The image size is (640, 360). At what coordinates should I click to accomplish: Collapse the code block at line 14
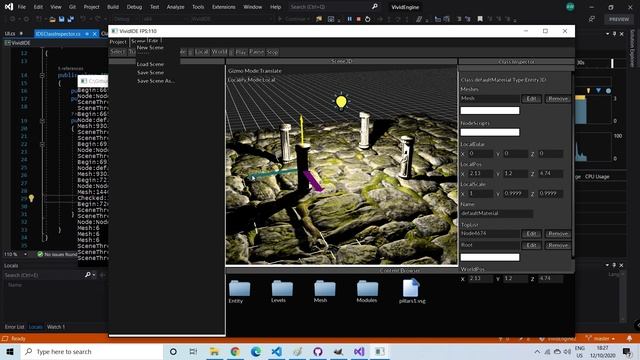click(42, 75)
